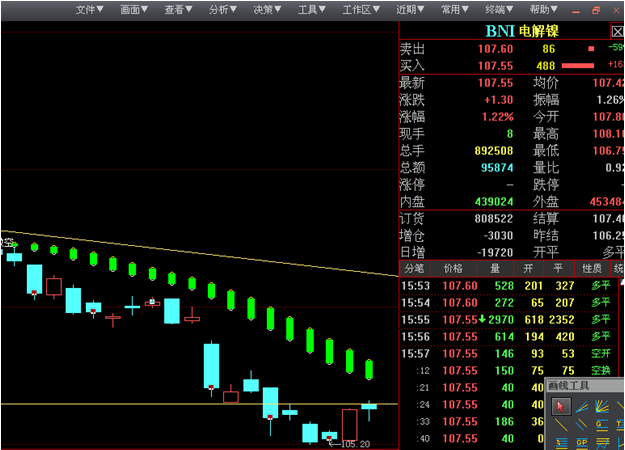Expand the 工作区 dropdown menu
This screenshot has width=625, height=450.
click(361, 10)
